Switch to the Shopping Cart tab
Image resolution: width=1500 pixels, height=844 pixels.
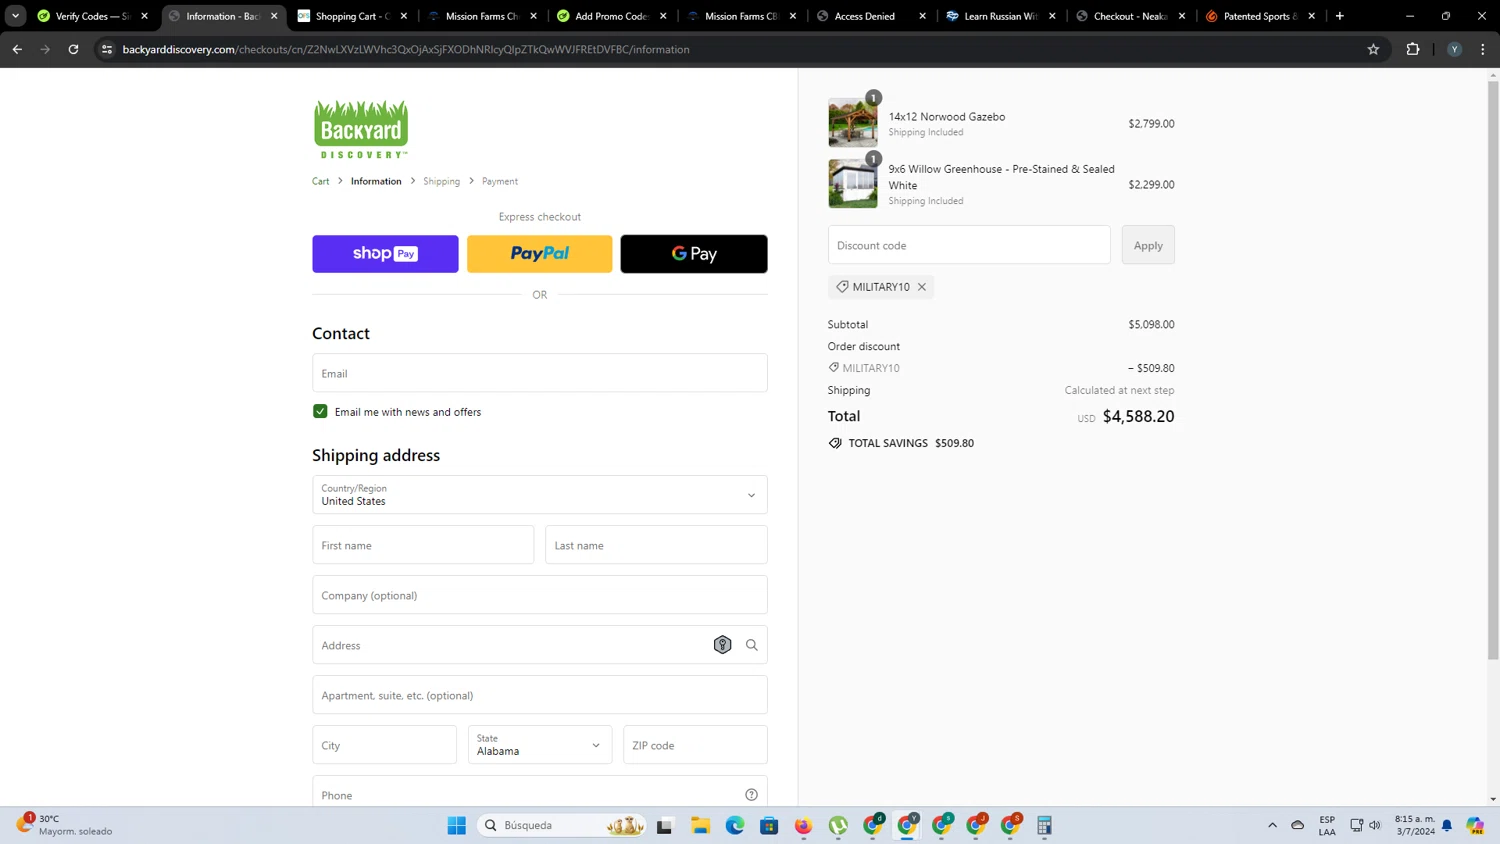click(x=352, y=16)
